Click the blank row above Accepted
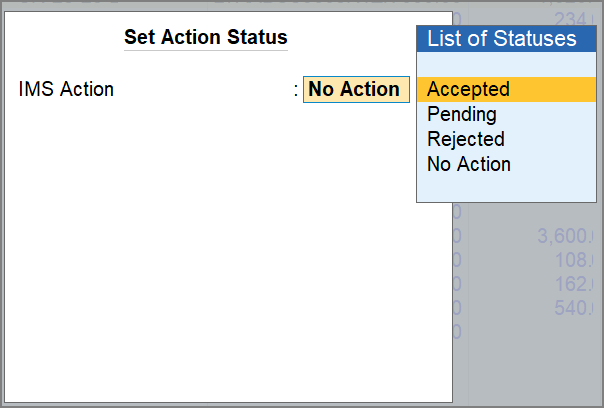Viewport: 604px width, 408px height. (506, 65)
